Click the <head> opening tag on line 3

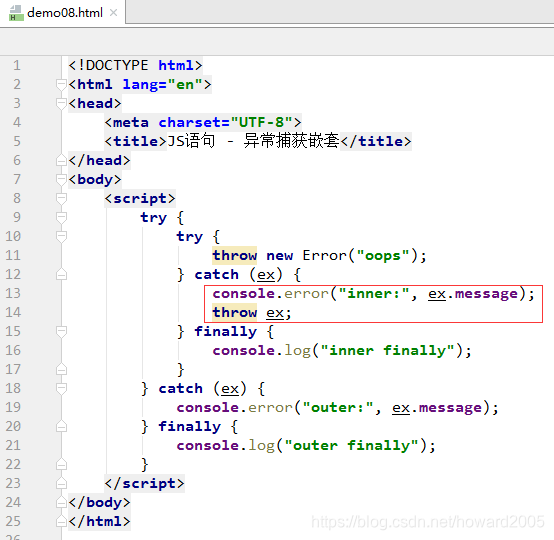(x=95, y=104)
